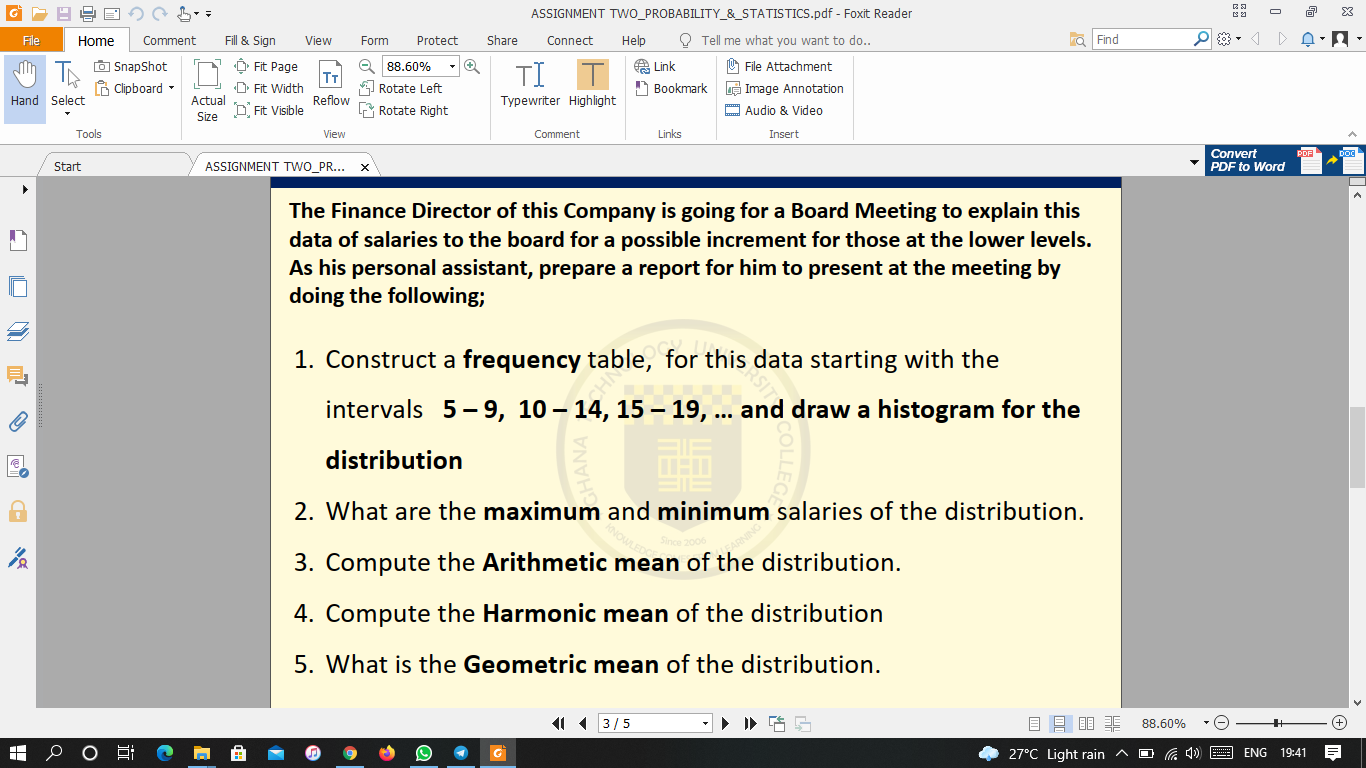Open the Attachments panel in the sidebar

(18, 422)
